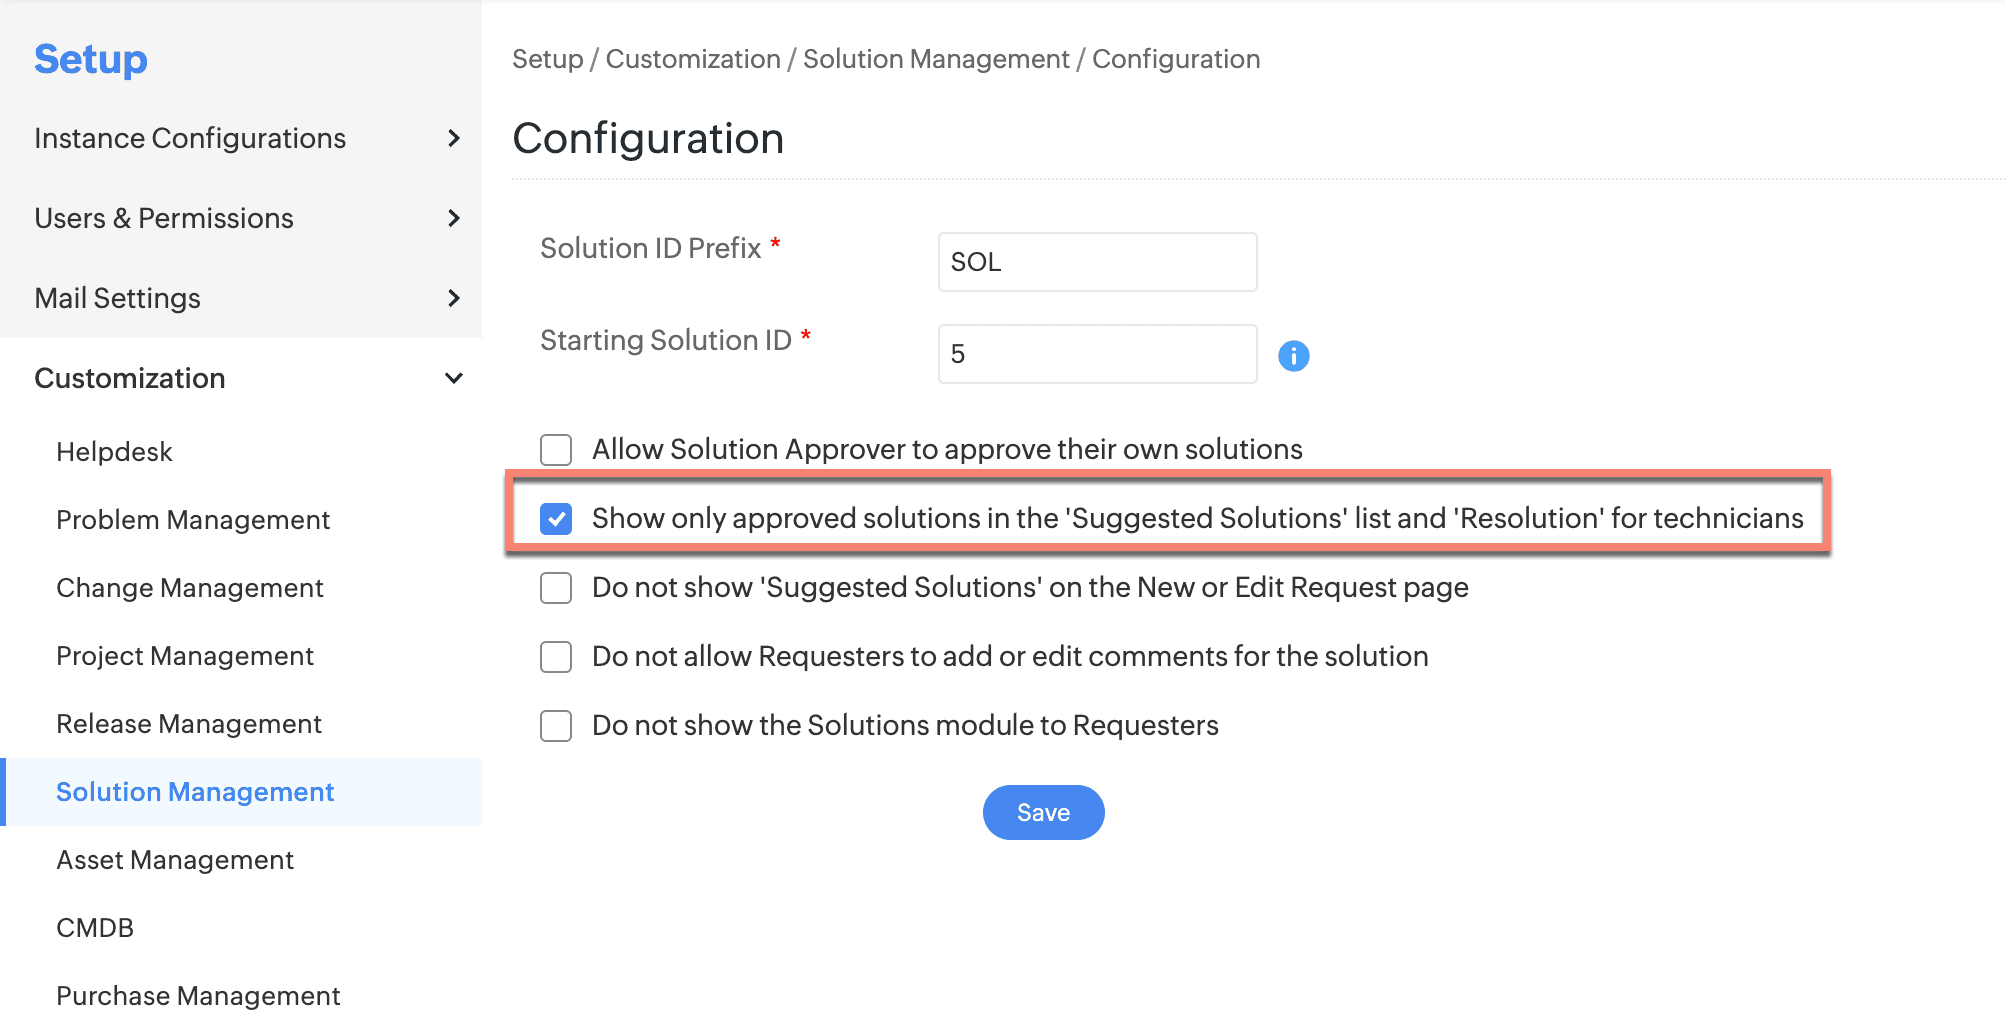Select Asset Management in sidebar
Image resolution: width=2006 pixels, height=1026 pixels.
pos(175,860)
